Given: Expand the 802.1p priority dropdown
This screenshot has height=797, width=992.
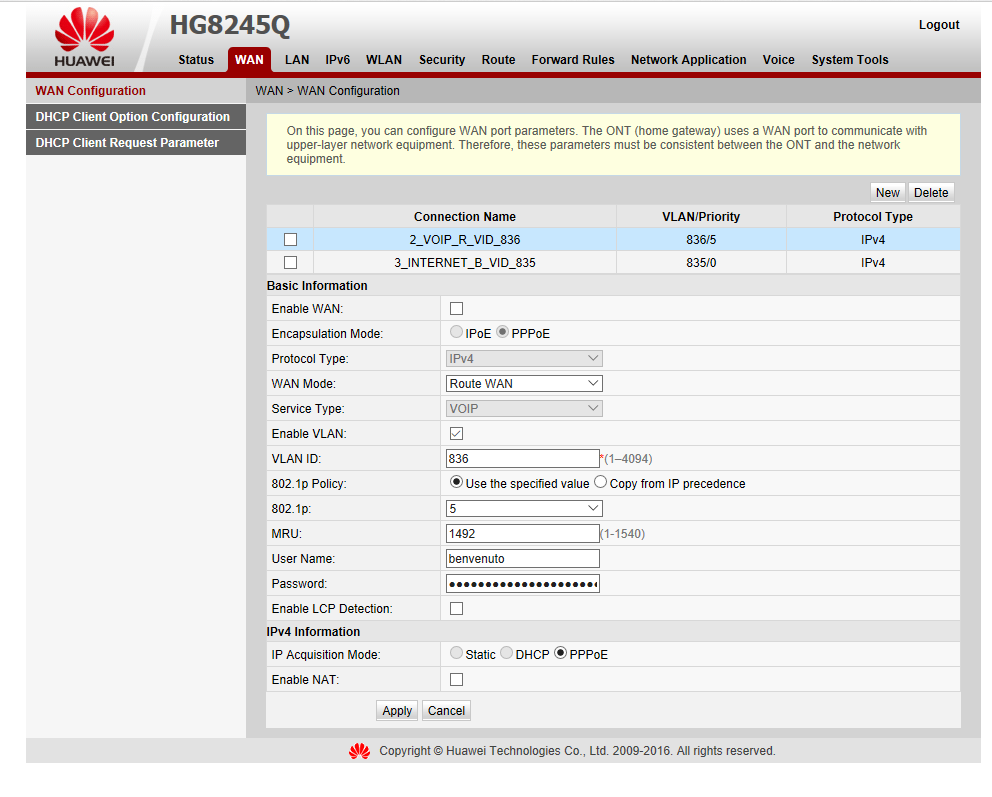Looking at the screenshot, I should [x=524, y=509].
